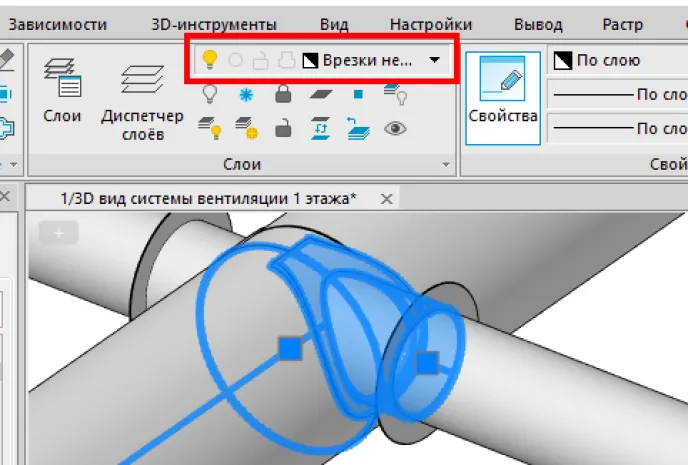Click the eye icon in layers panel
This screenshot has width=688, height=465.
[395, 129]
